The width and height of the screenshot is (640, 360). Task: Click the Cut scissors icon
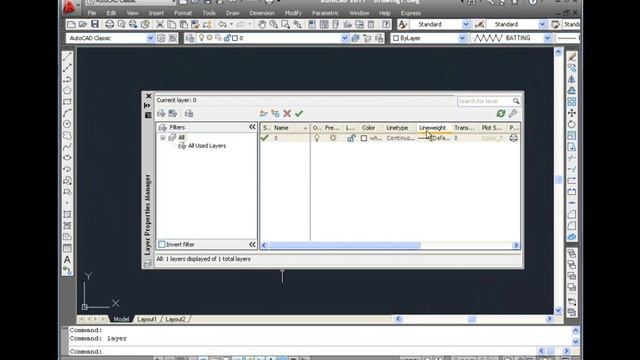point(160,24)
